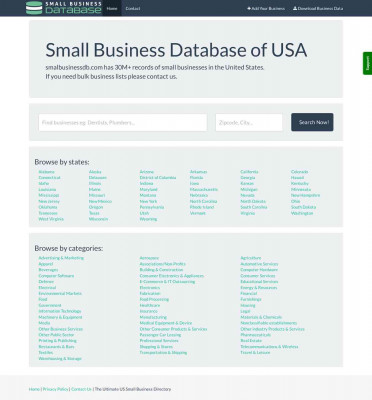The height and width of the screenshot is (400, 372).
Task: Open Machinery & Equipment category
Action: tap(60, 317)
